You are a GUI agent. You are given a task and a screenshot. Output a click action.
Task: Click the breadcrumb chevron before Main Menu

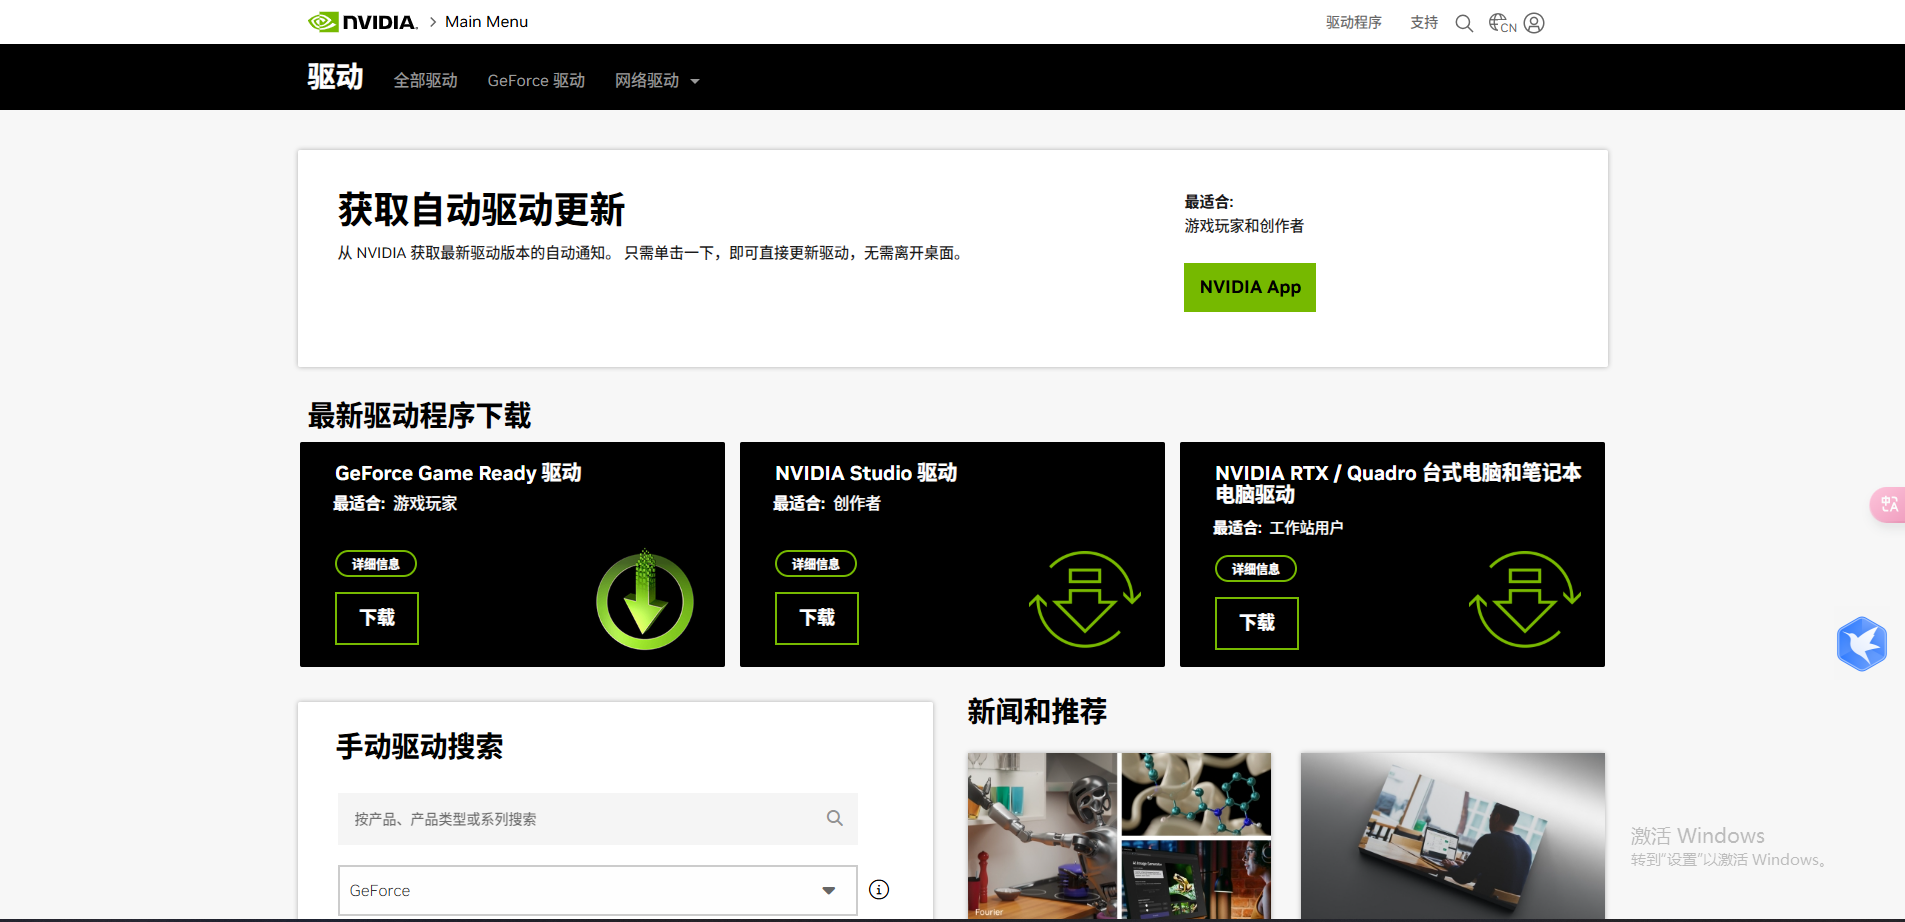433,22
